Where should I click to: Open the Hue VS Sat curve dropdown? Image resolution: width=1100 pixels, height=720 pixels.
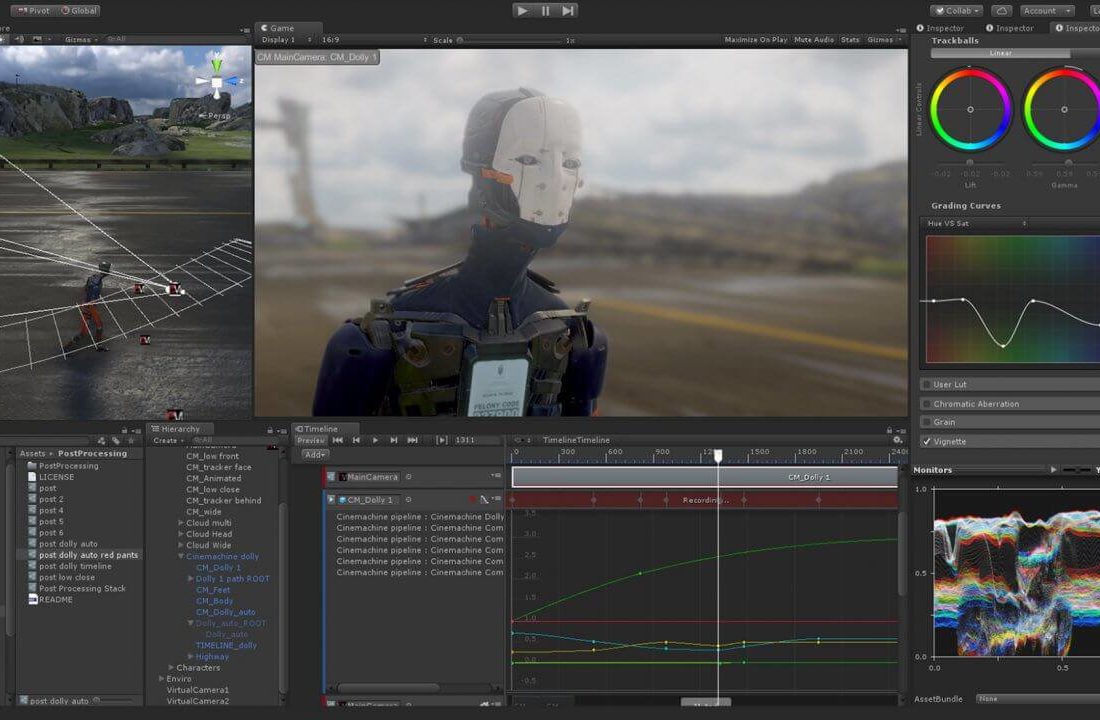[x=977, y=223]
